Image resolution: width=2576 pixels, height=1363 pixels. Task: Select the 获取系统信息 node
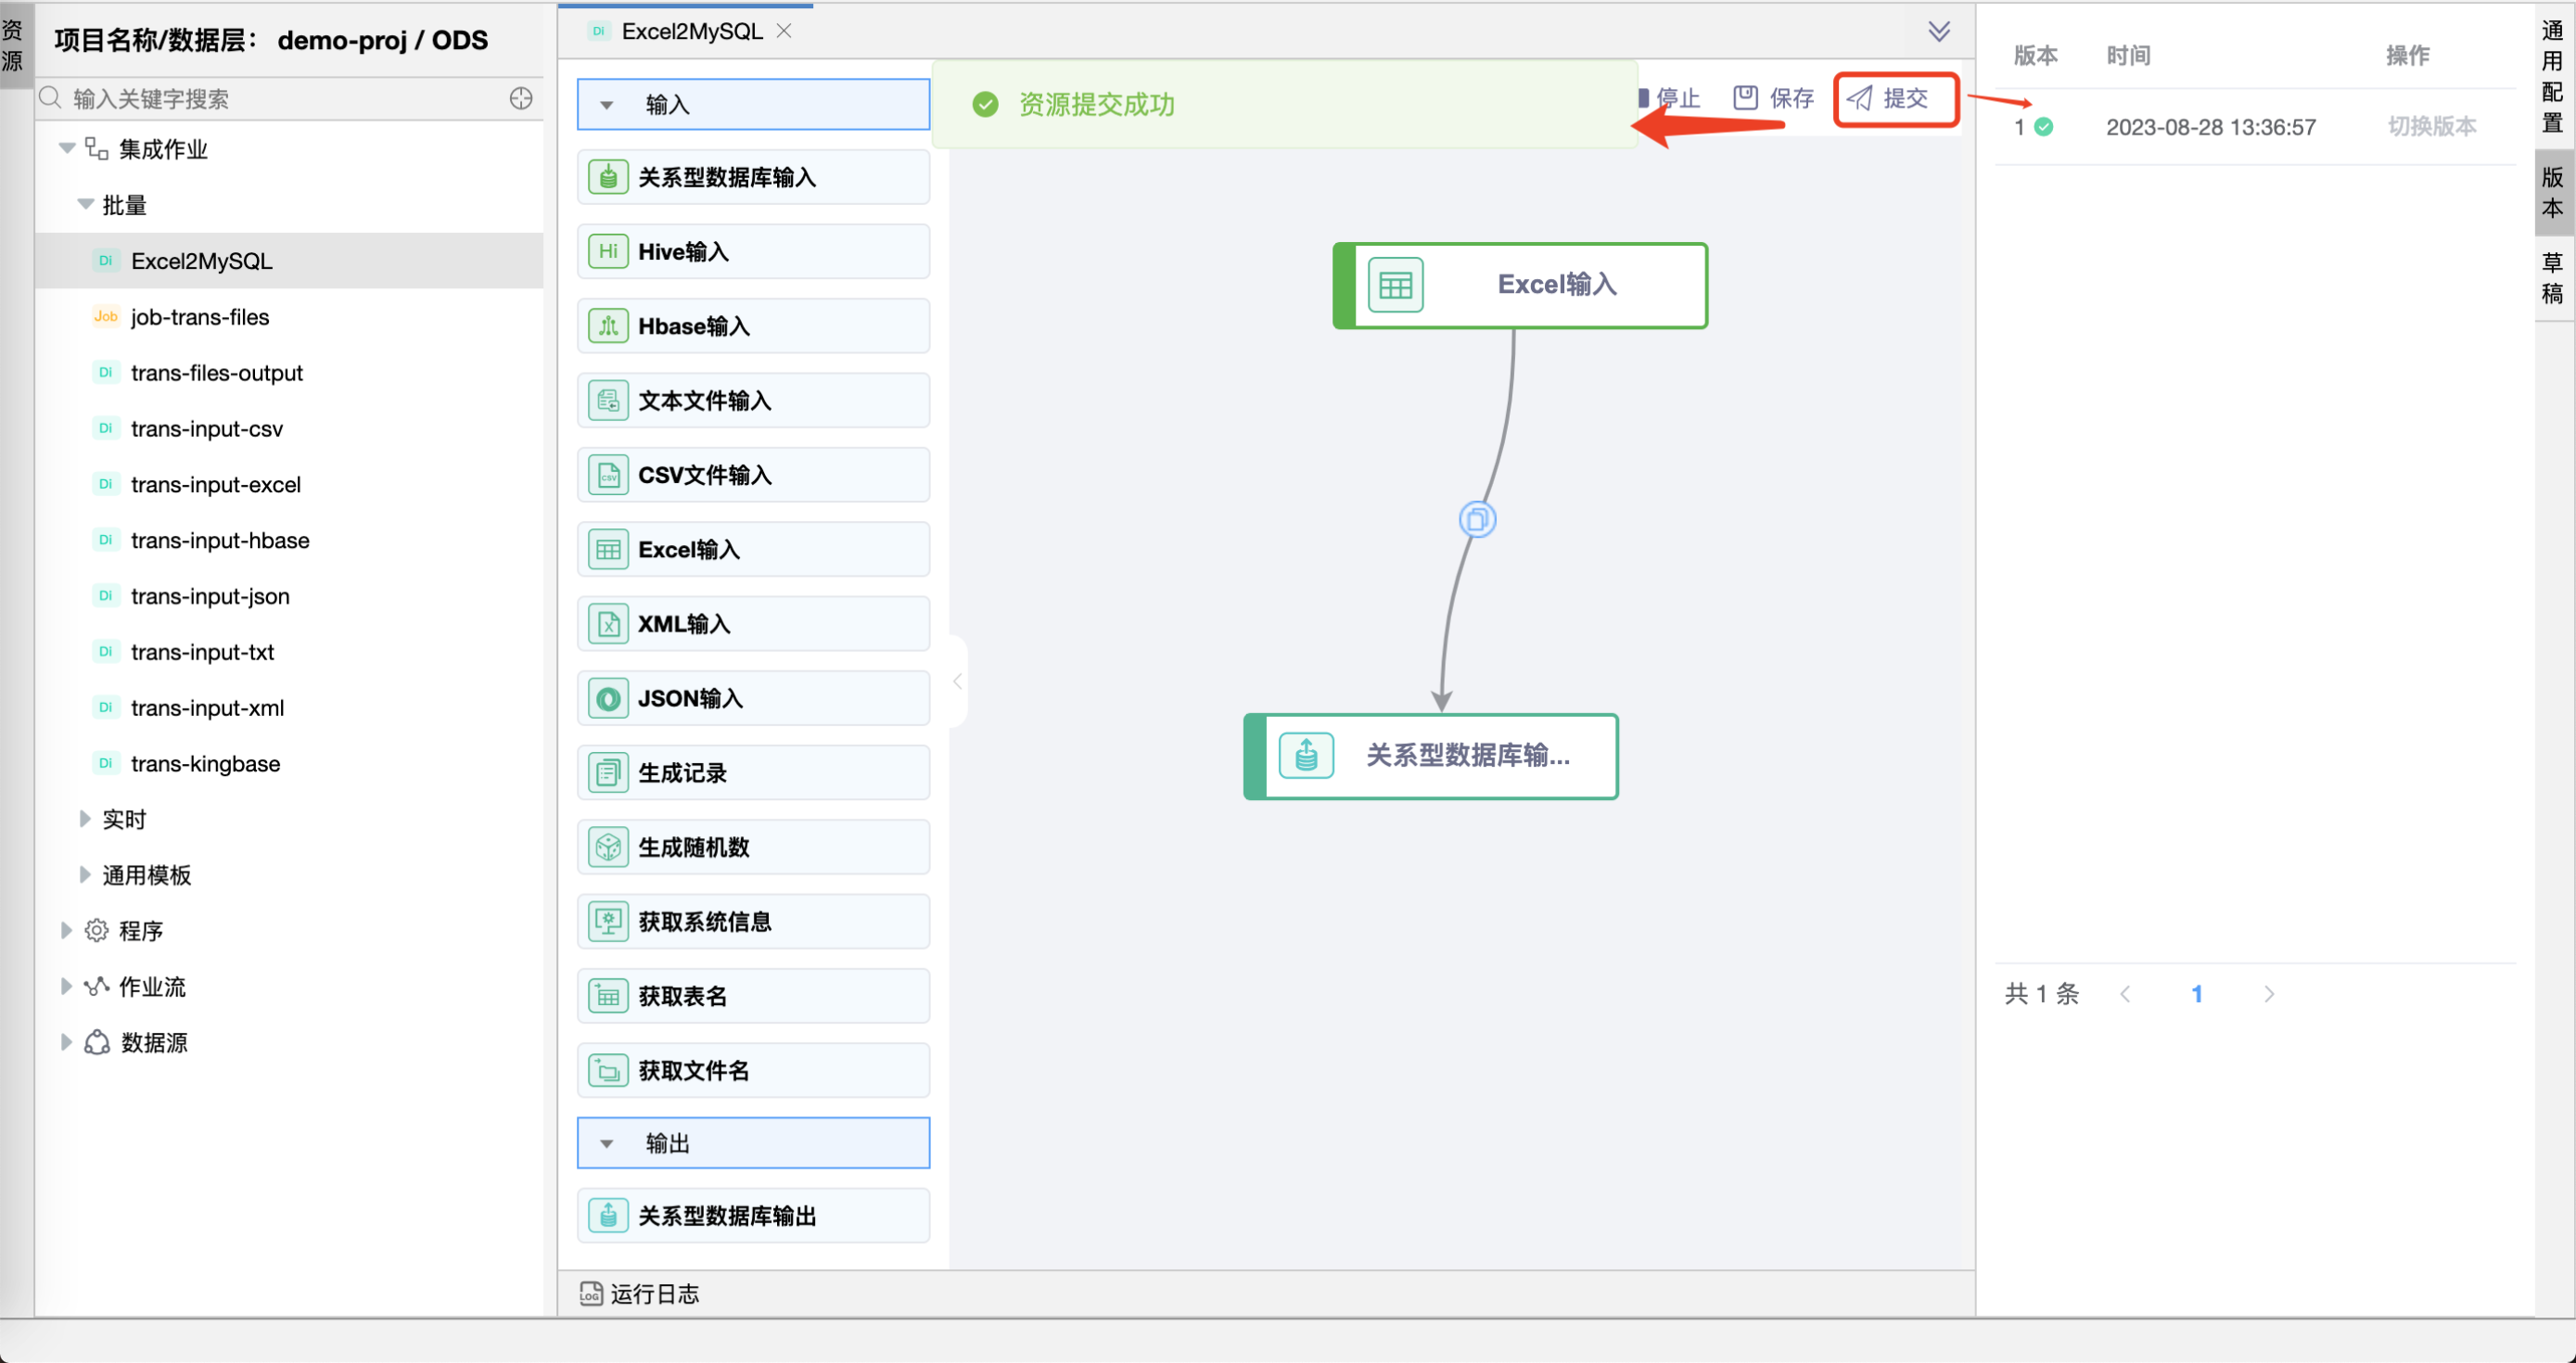(752, 921)
